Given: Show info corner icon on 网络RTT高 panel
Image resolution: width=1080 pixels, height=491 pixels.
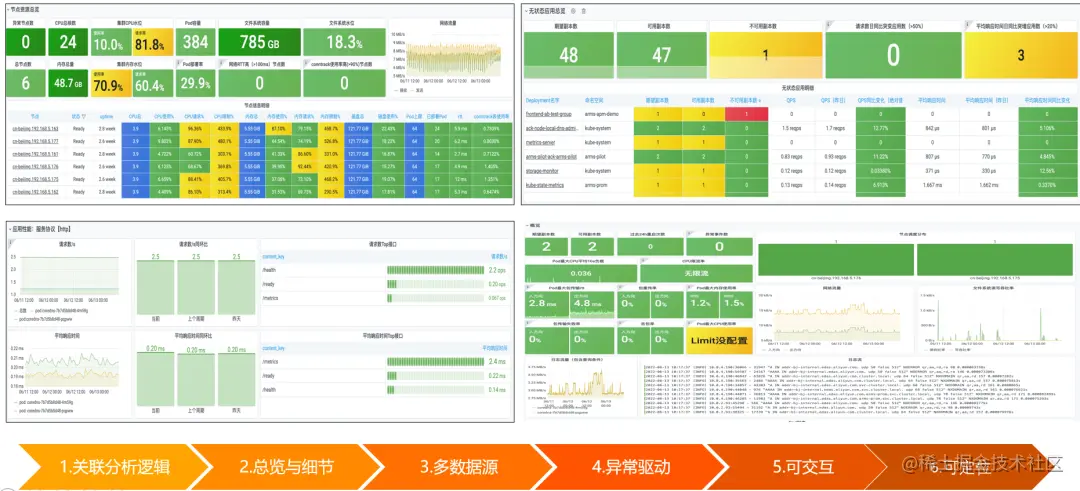Looking at the screenshot, I should [221, 62].
